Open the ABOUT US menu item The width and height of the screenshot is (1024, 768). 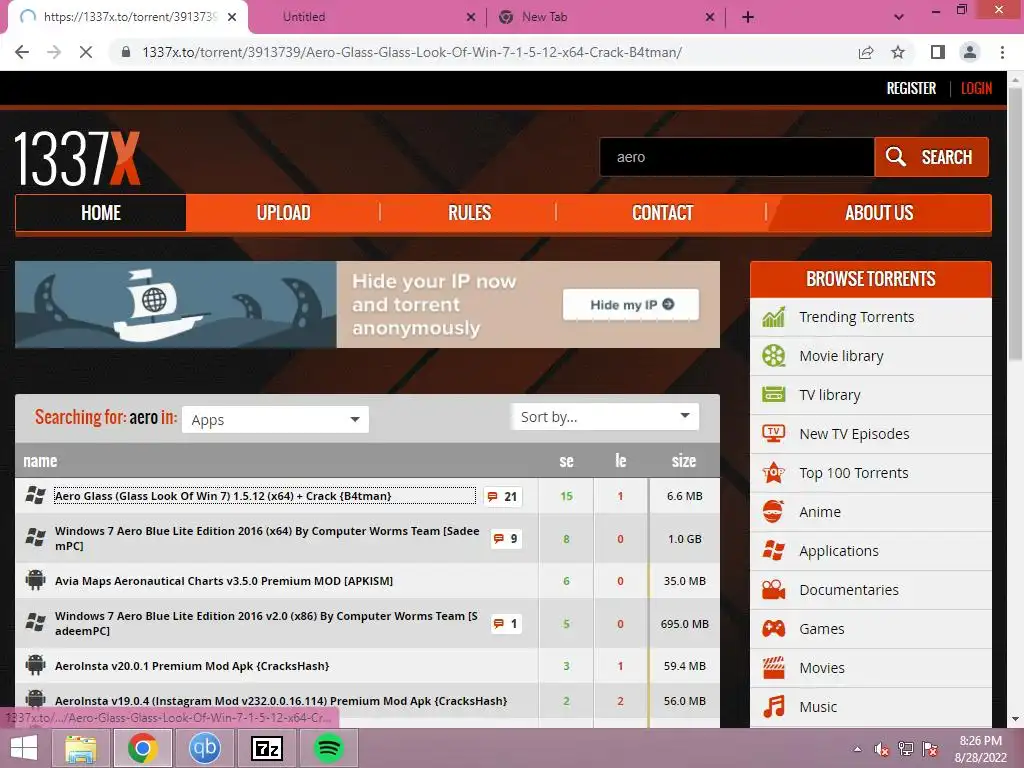click(879, 213)
